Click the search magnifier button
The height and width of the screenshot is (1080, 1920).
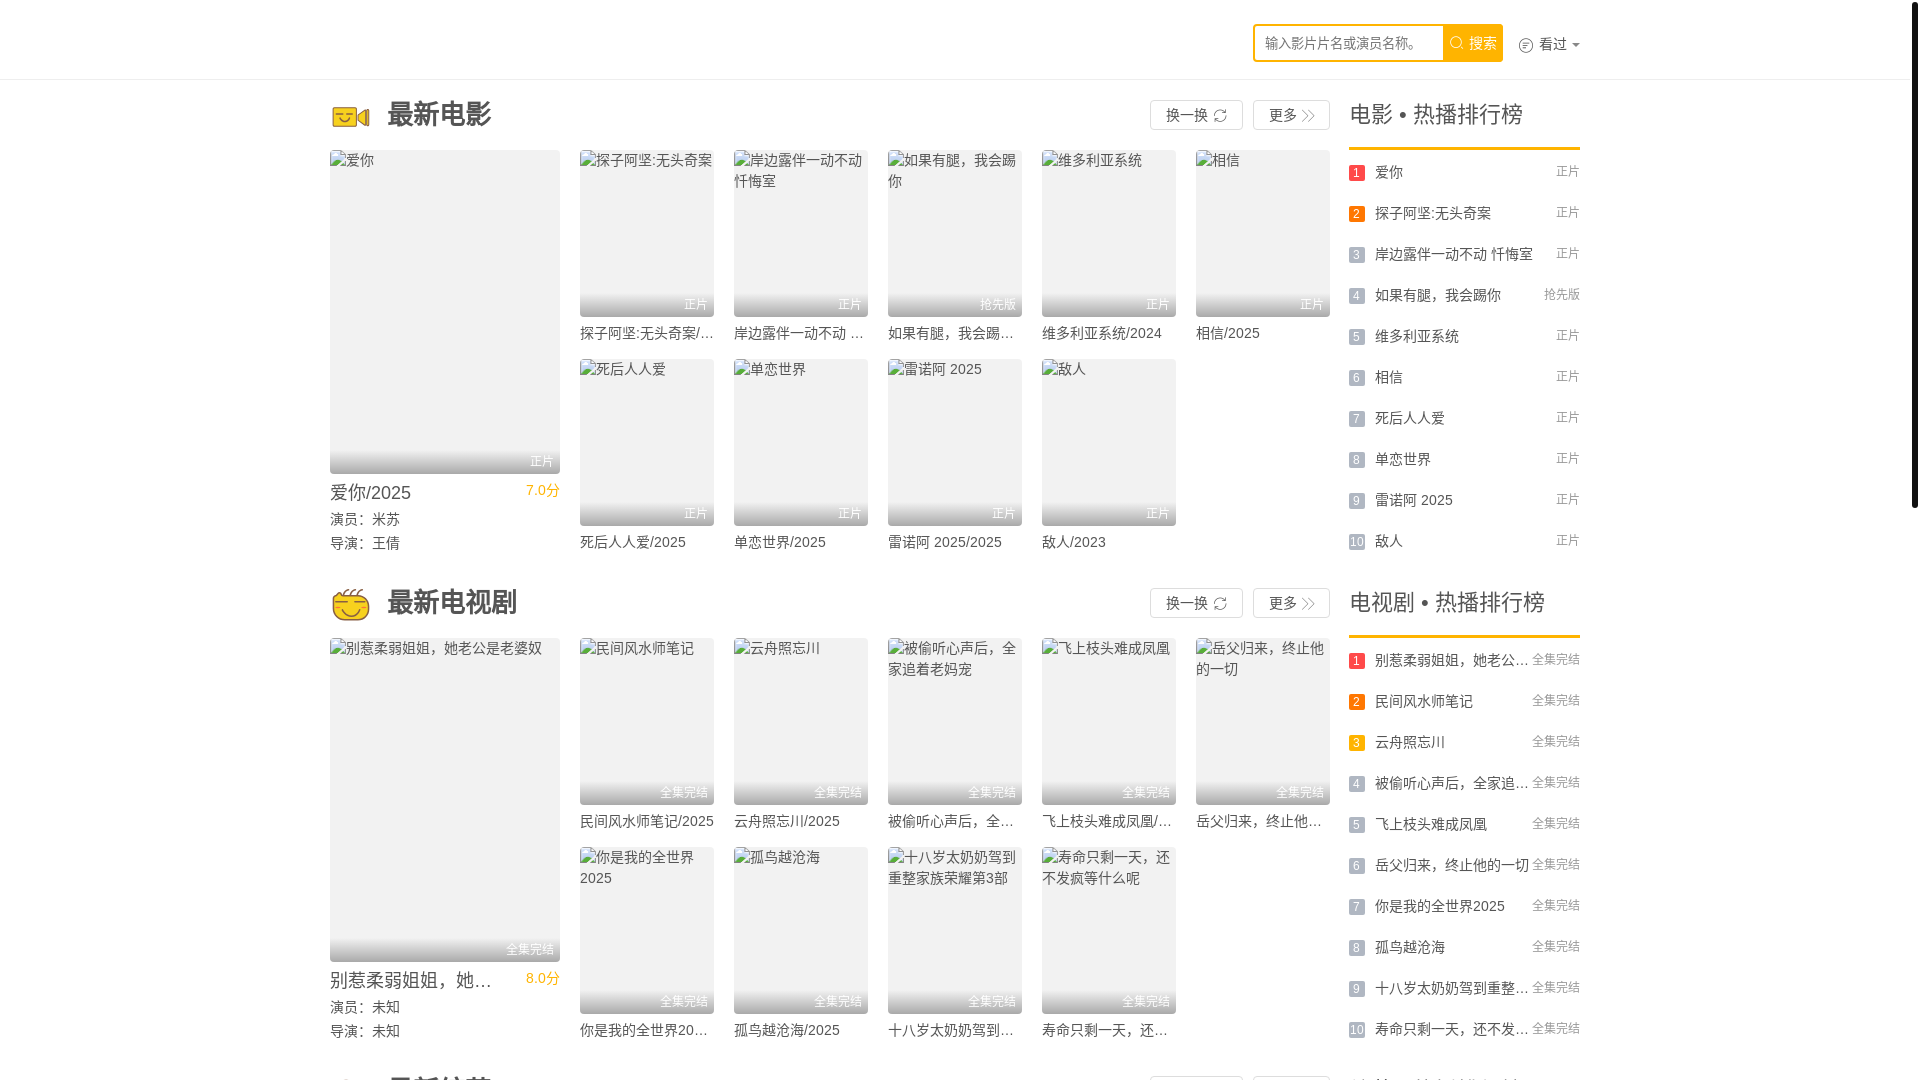pos(1472,43)
